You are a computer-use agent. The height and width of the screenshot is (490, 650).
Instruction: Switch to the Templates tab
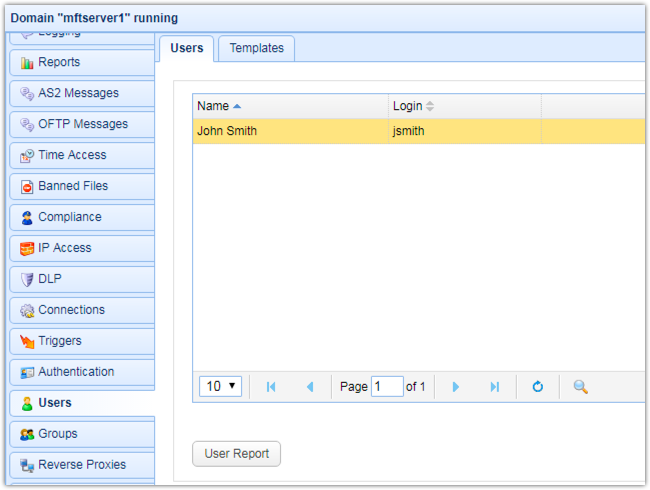[257, 49]
